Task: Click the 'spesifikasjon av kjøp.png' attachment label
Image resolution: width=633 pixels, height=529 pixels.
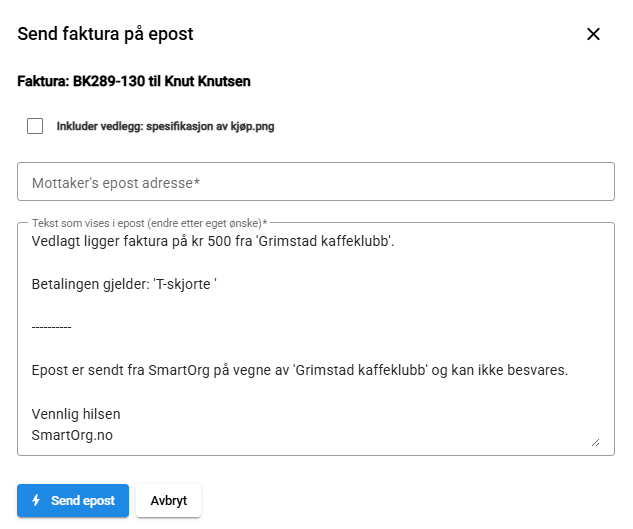Action: pos(209,127)
